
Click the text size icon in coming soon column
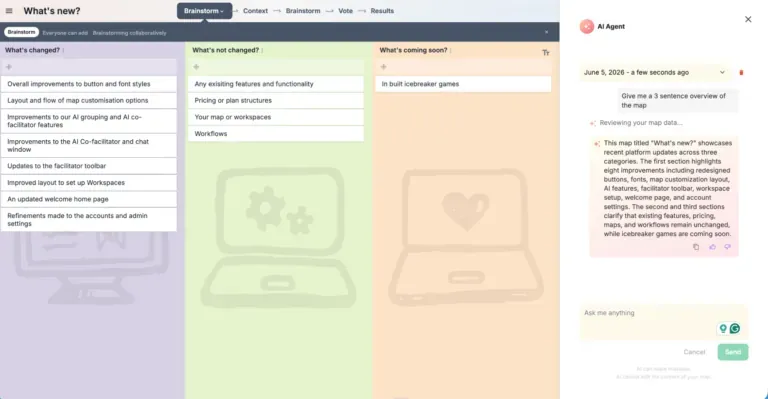[546, 52]
